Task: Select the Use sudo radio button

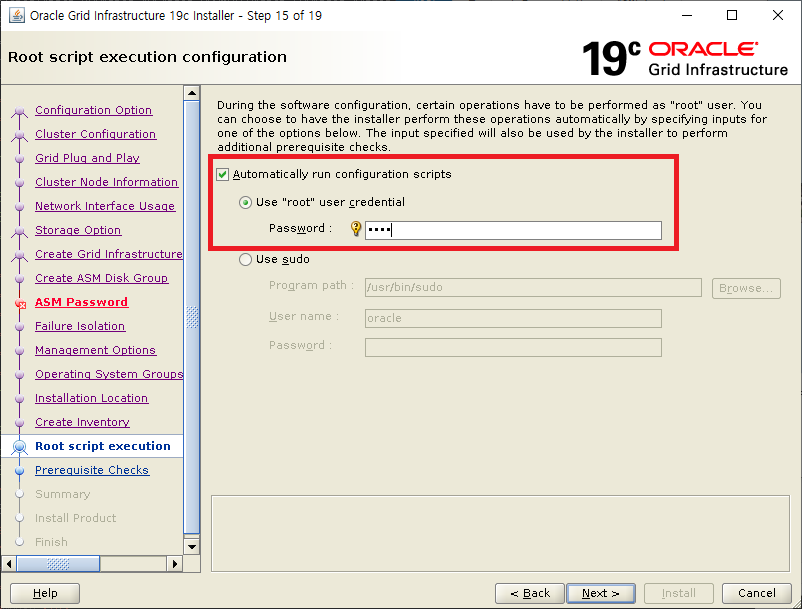Action: [246, 260]
